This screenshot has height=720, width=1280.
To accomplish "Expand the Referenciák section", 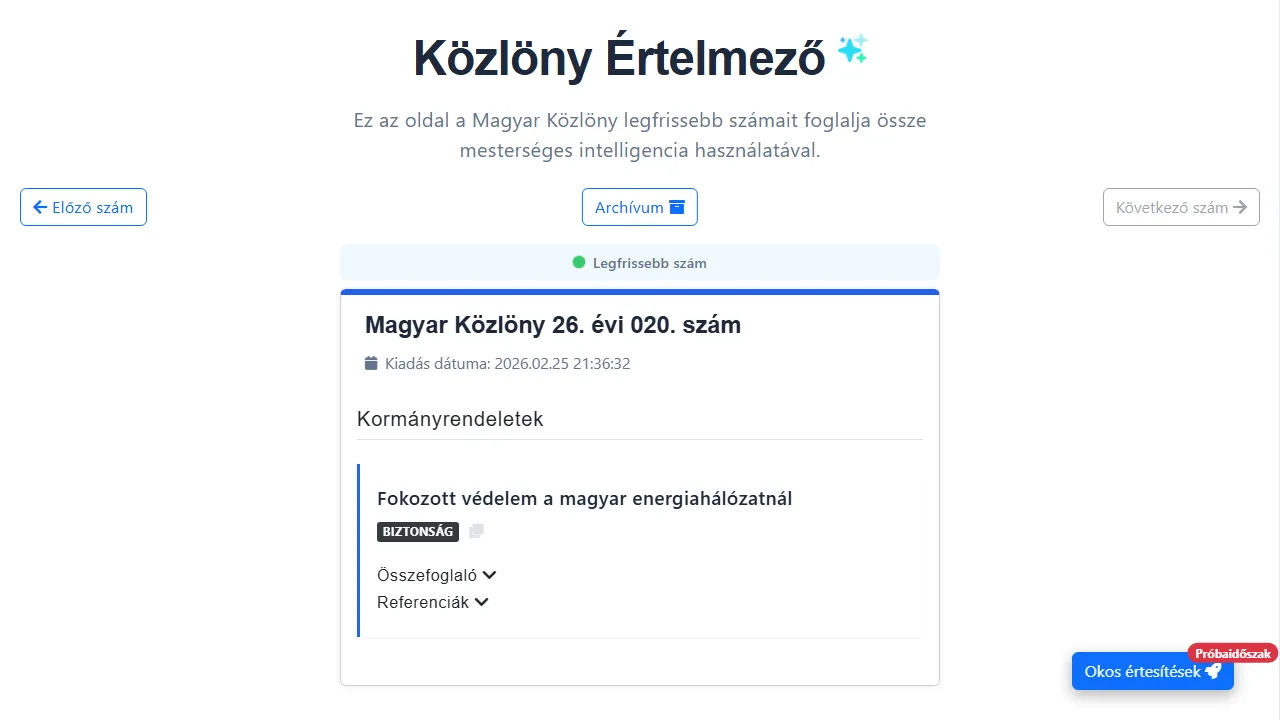I will tap(433, 602).
